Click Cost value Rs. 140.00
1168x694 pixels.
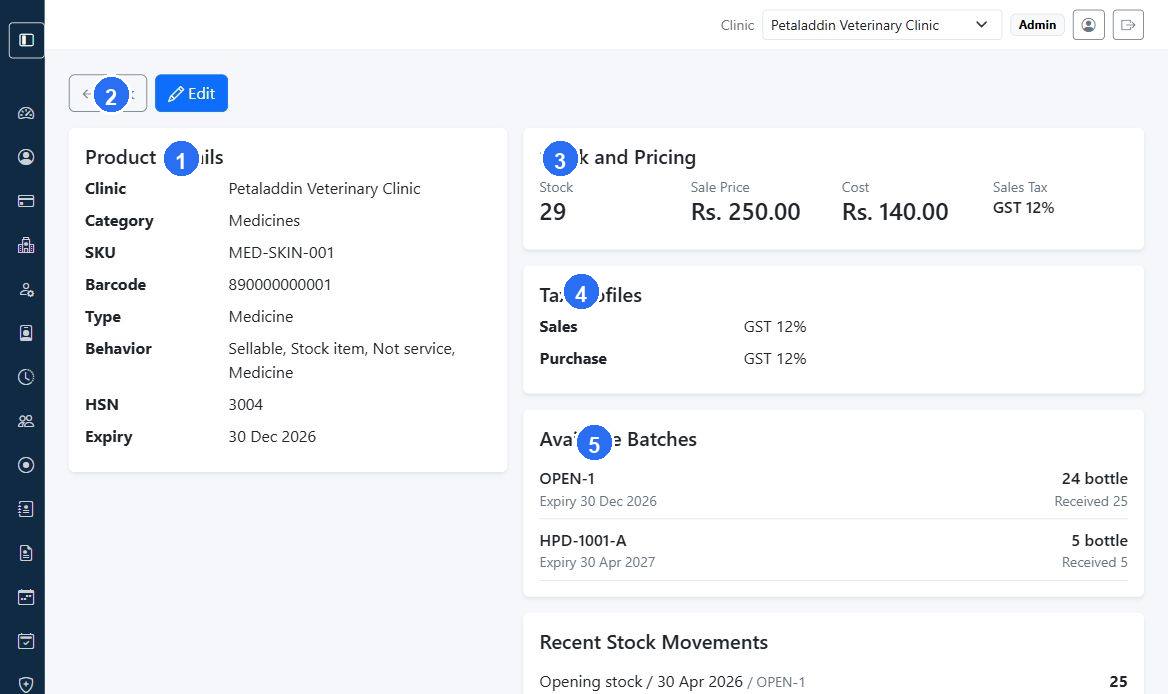(895, 211)
